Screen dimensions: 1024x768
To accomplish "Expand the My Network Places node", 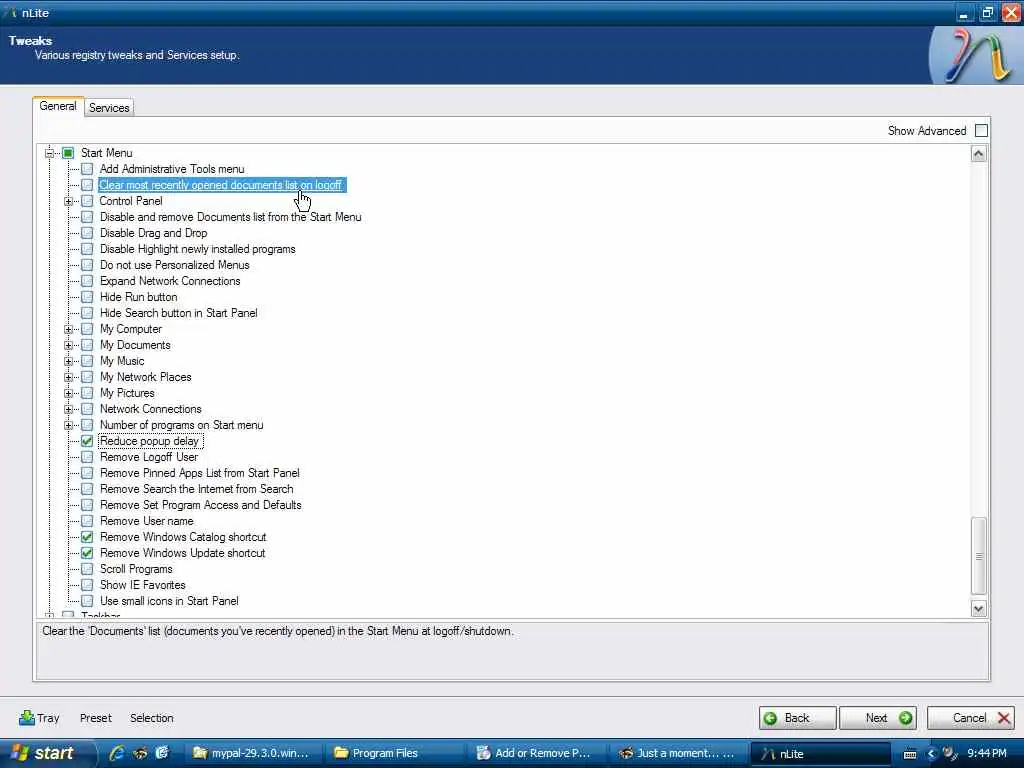I will [x=69, y=377].
